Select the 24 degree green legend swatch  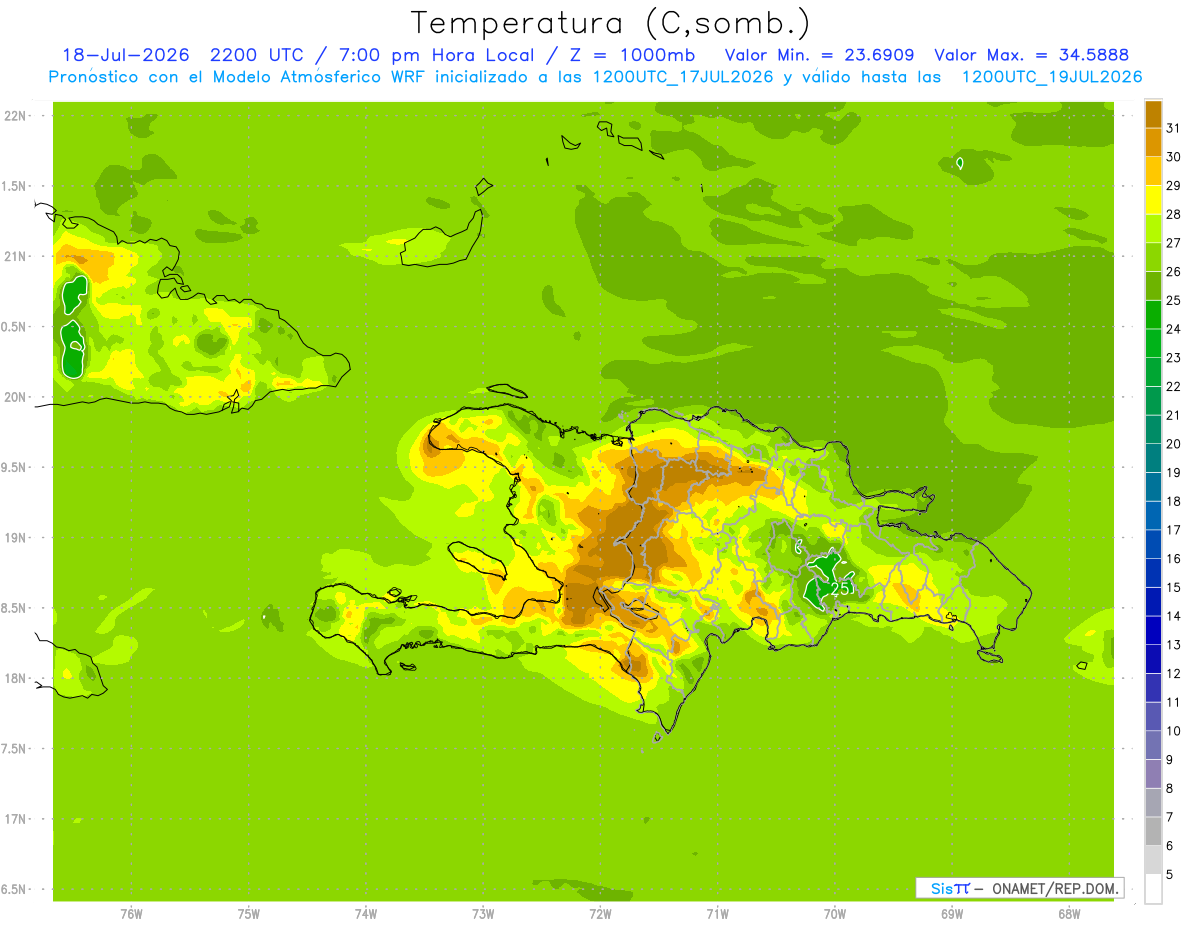pos(1153,315)
